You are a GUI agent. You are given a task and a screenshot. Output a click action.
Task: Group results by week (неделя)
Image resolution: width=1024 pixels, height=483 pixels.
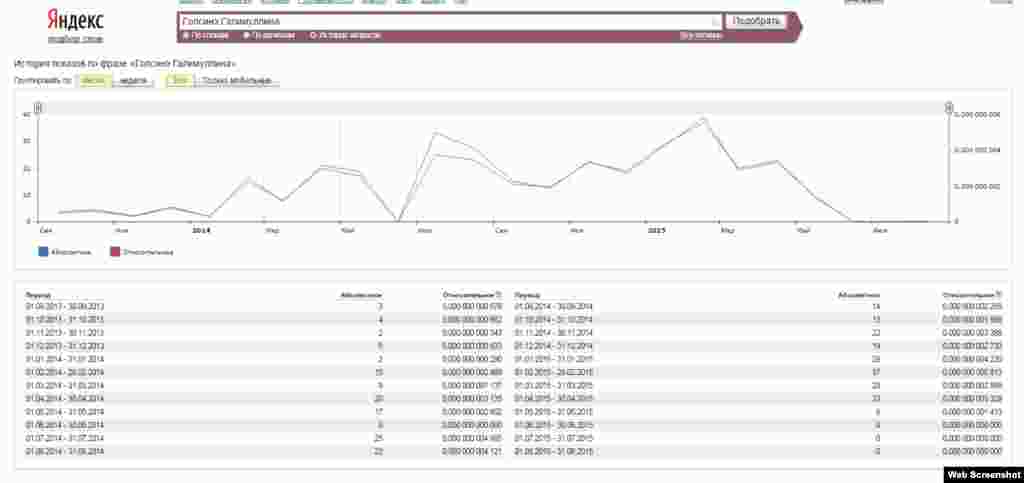(x=132, y=80)
